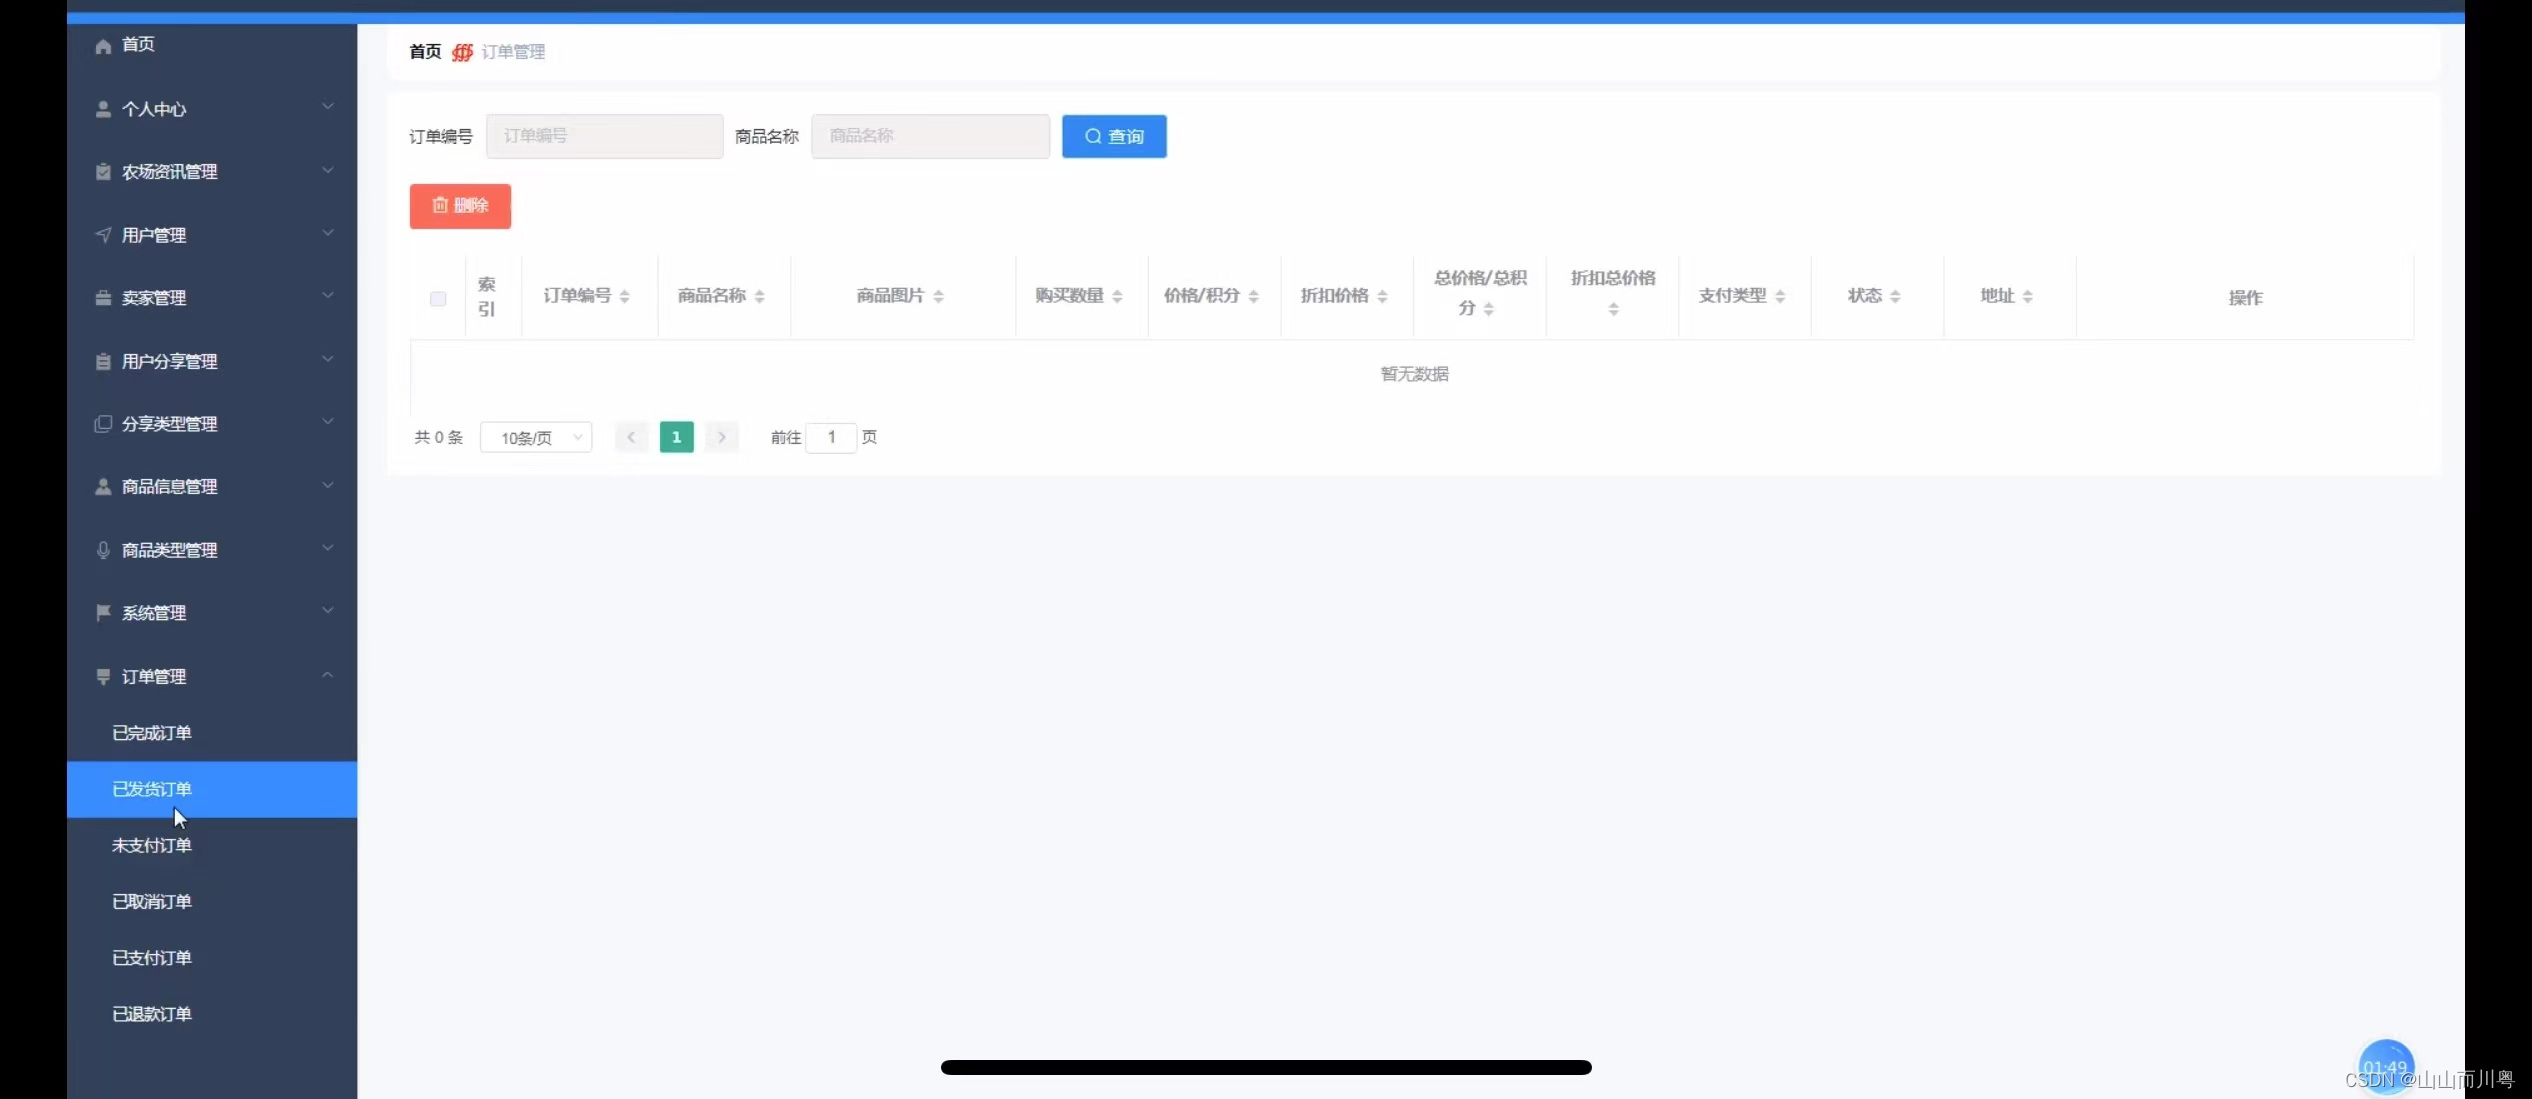Image resolution: width=2532 pixels, height=1099 pixels.
Task: Click the blue 查询 search button
Action: coord(1114,137)
